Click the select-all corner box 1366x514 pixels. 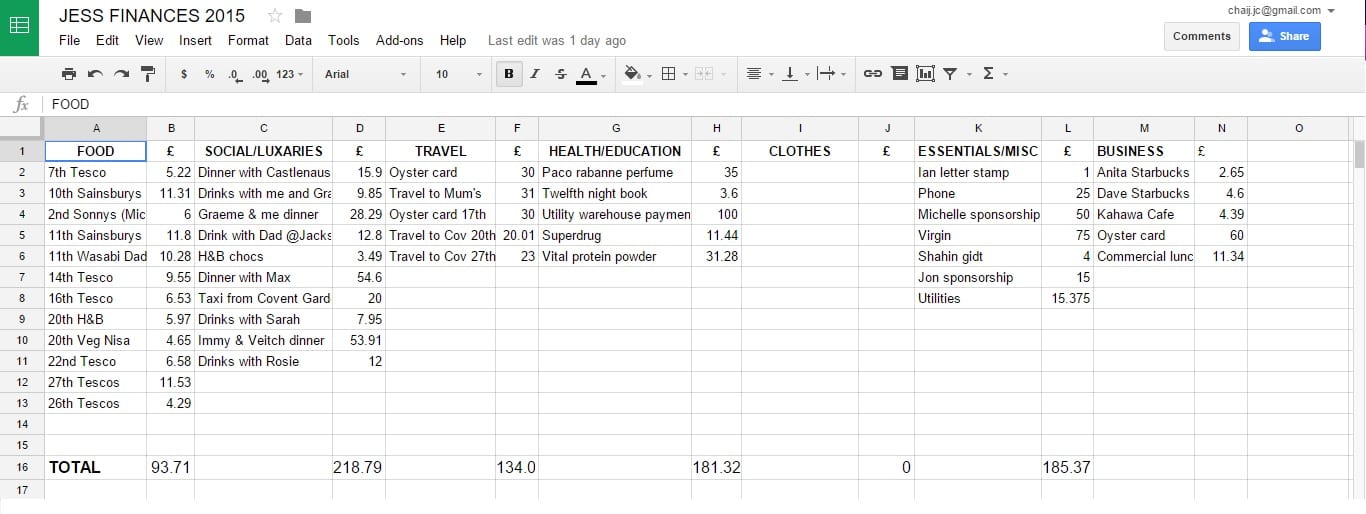click(21, 128)
